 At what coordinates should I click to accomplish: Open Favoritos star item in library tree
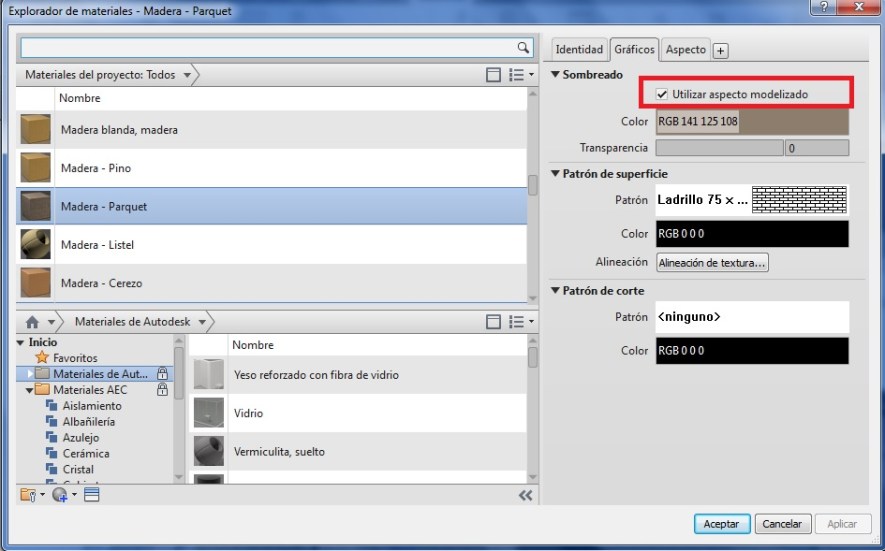tap(75, 357)
